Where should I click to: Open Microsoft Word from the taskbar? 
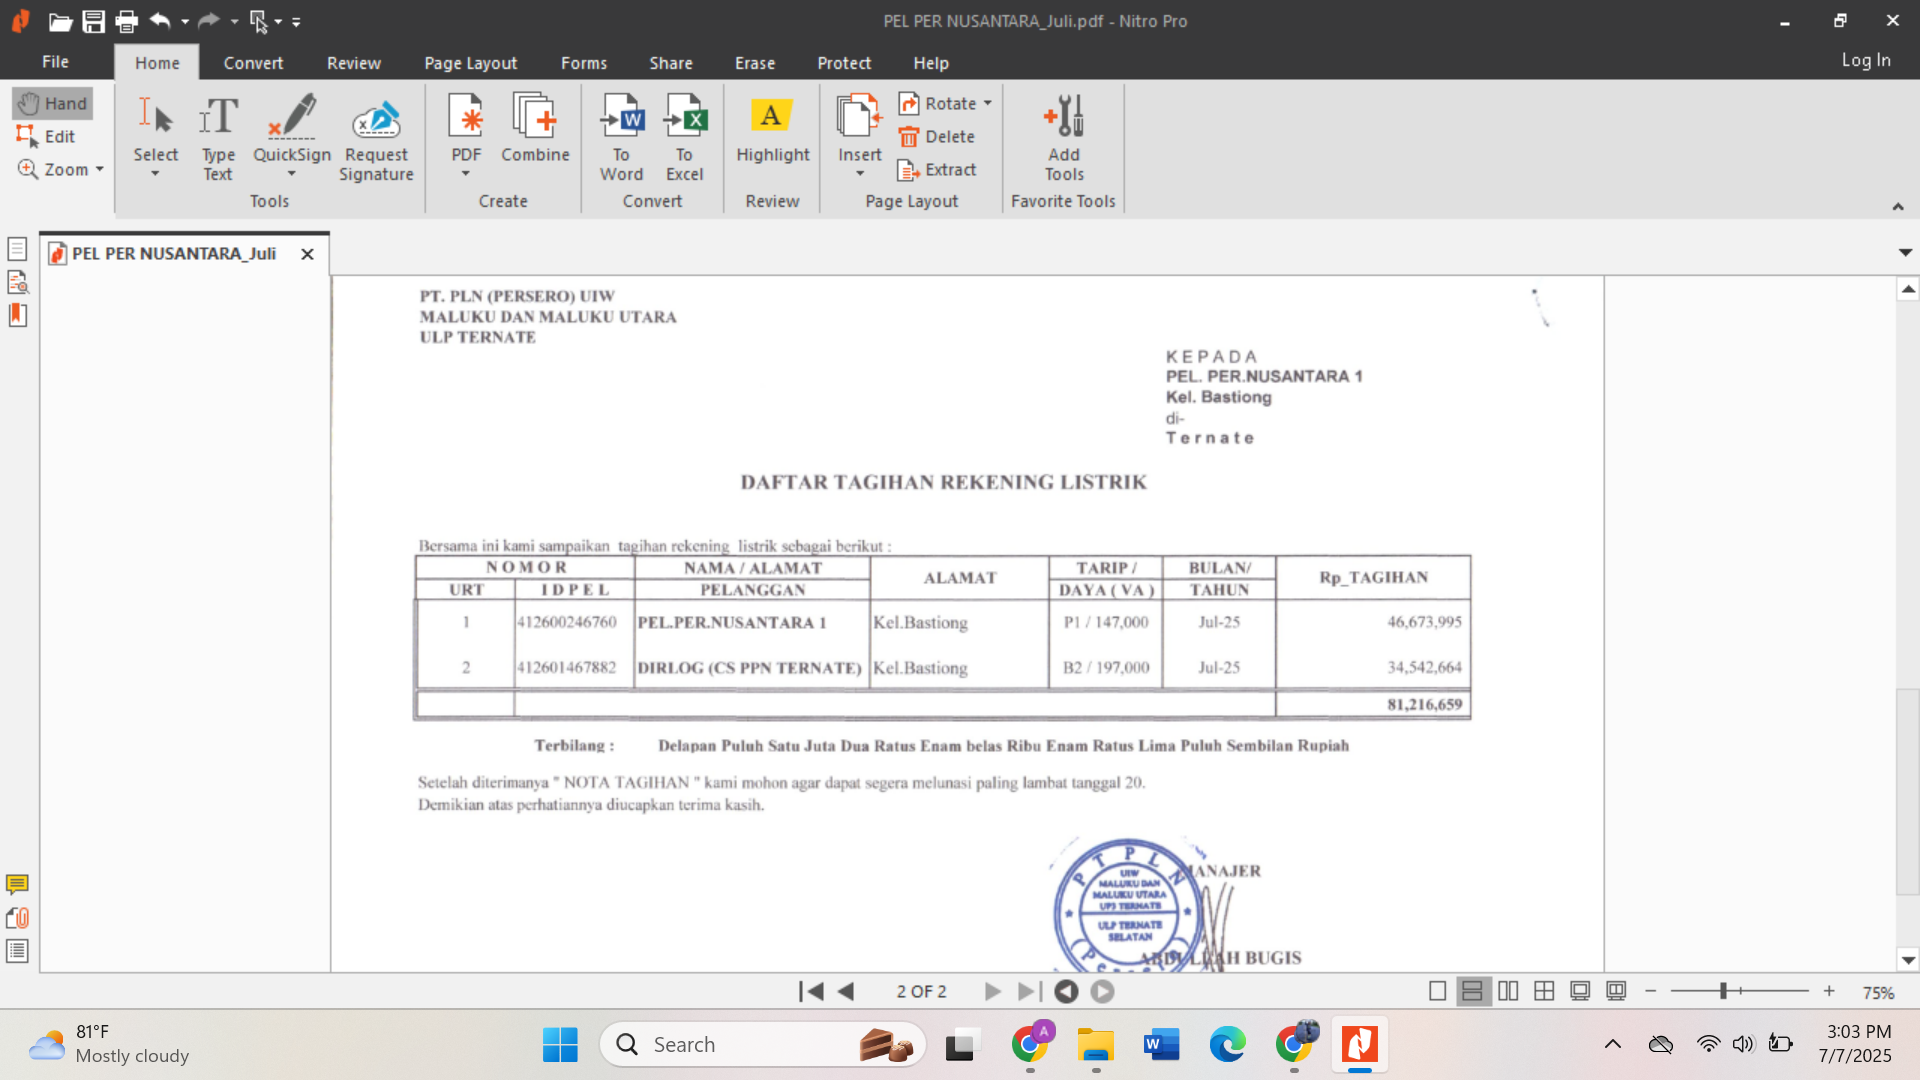[1161, 1045]
